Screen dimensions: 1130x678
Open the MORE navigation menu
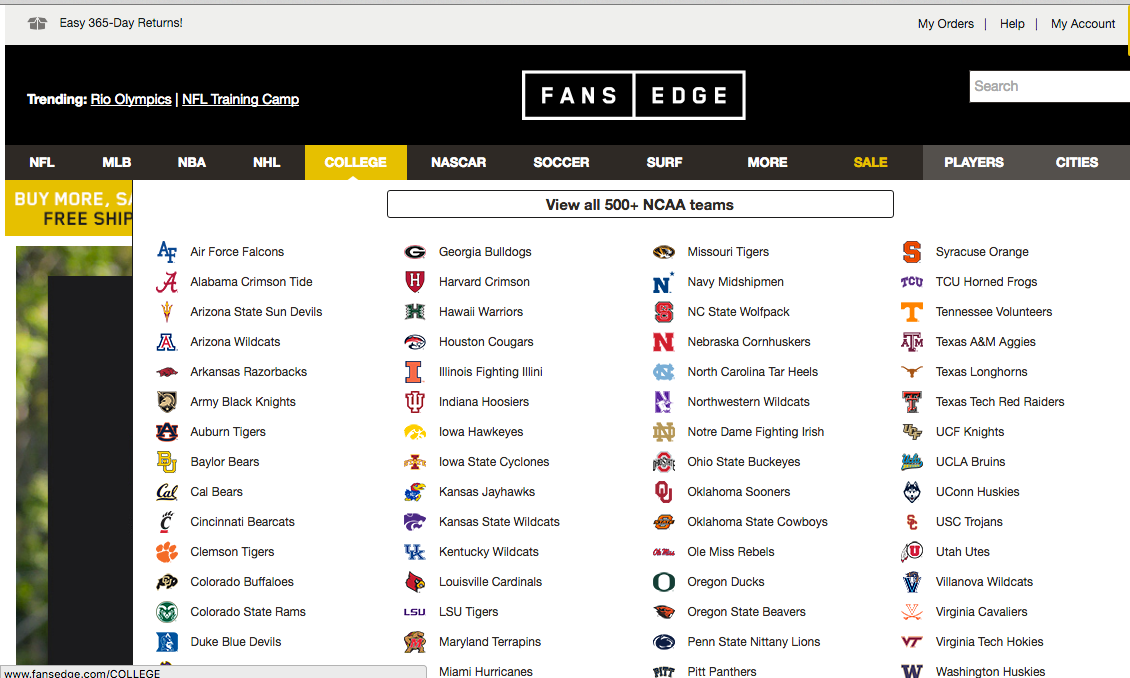[x=768, y=162]
